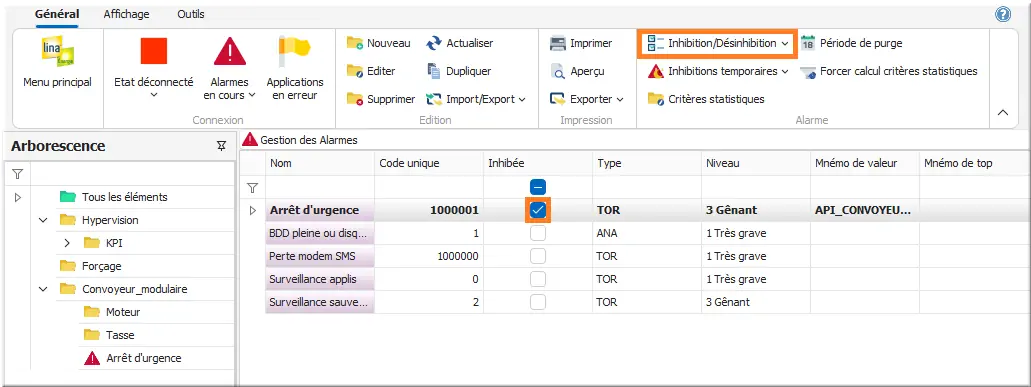Select the API_CONVOYEU... value cell
Image resolution: width=1031 pixels, height=387 pixels.
[865, 210]
